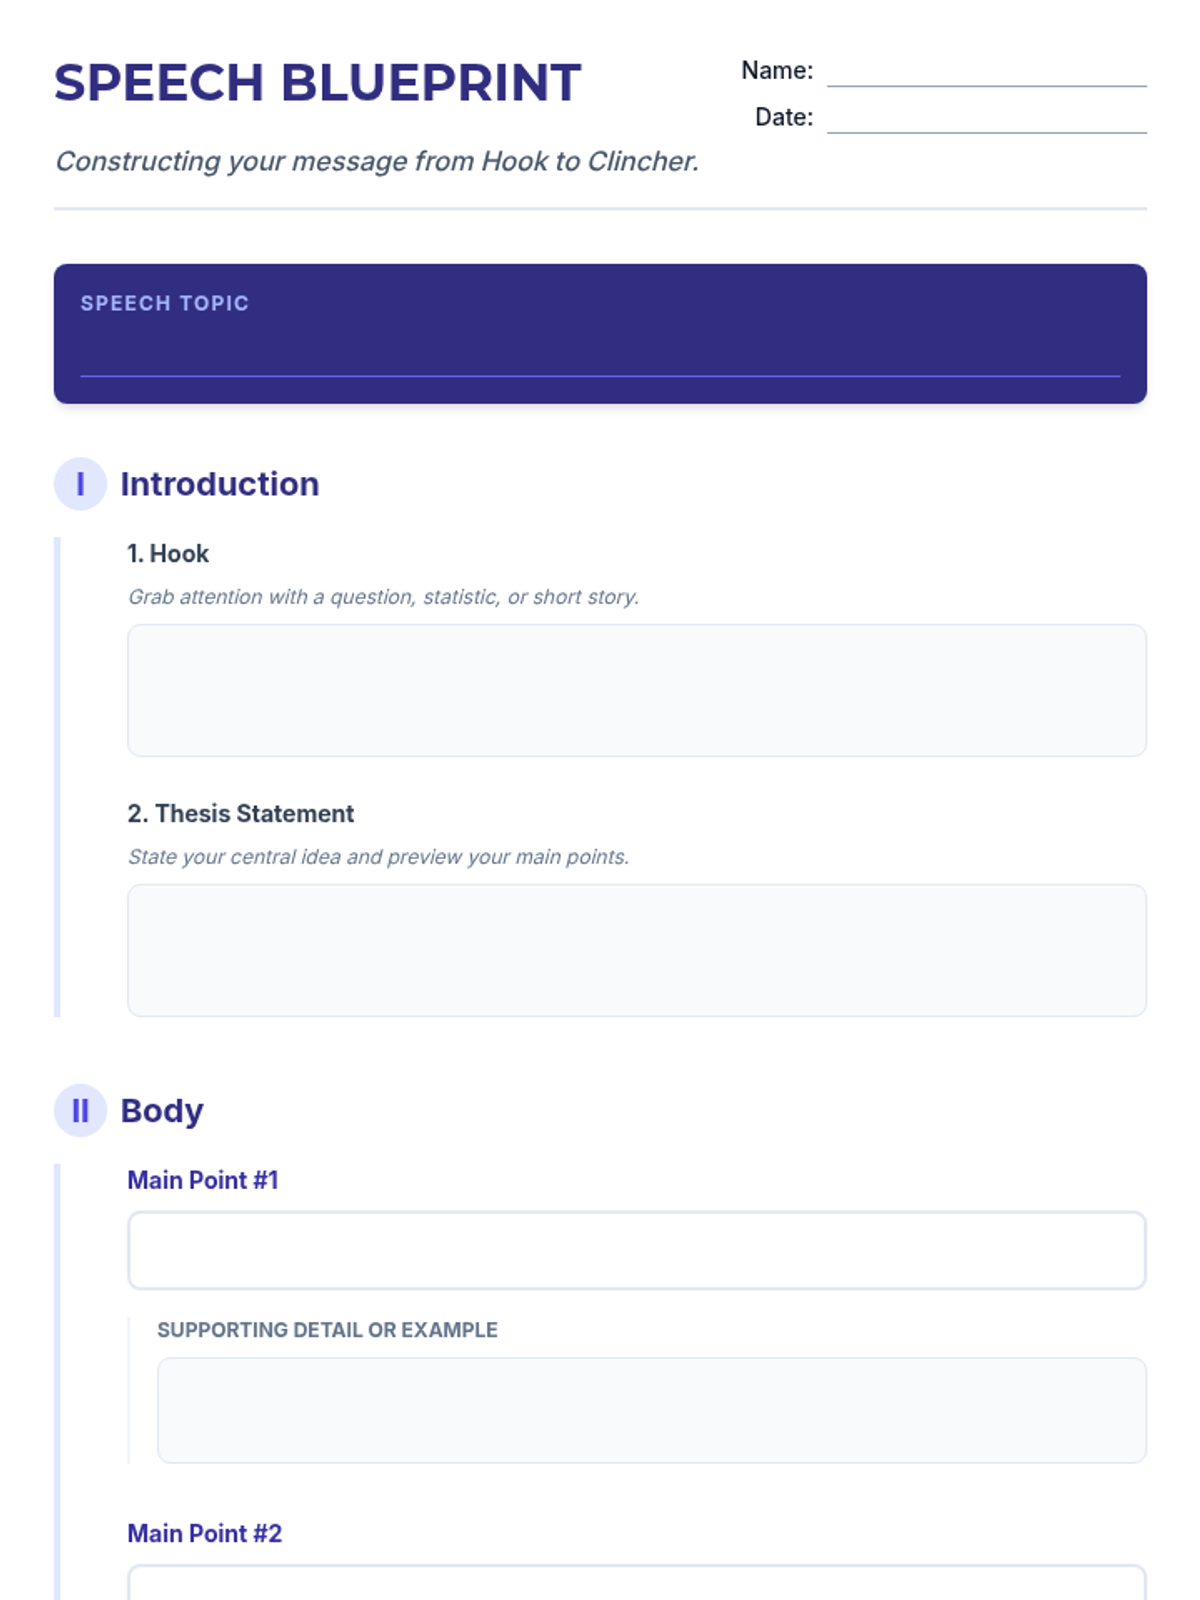Image resolution: width=1200 pixels, height=1600 pixels.
Task: Click the Date input line
Action: pyautogui.click(x=987, y=118)
